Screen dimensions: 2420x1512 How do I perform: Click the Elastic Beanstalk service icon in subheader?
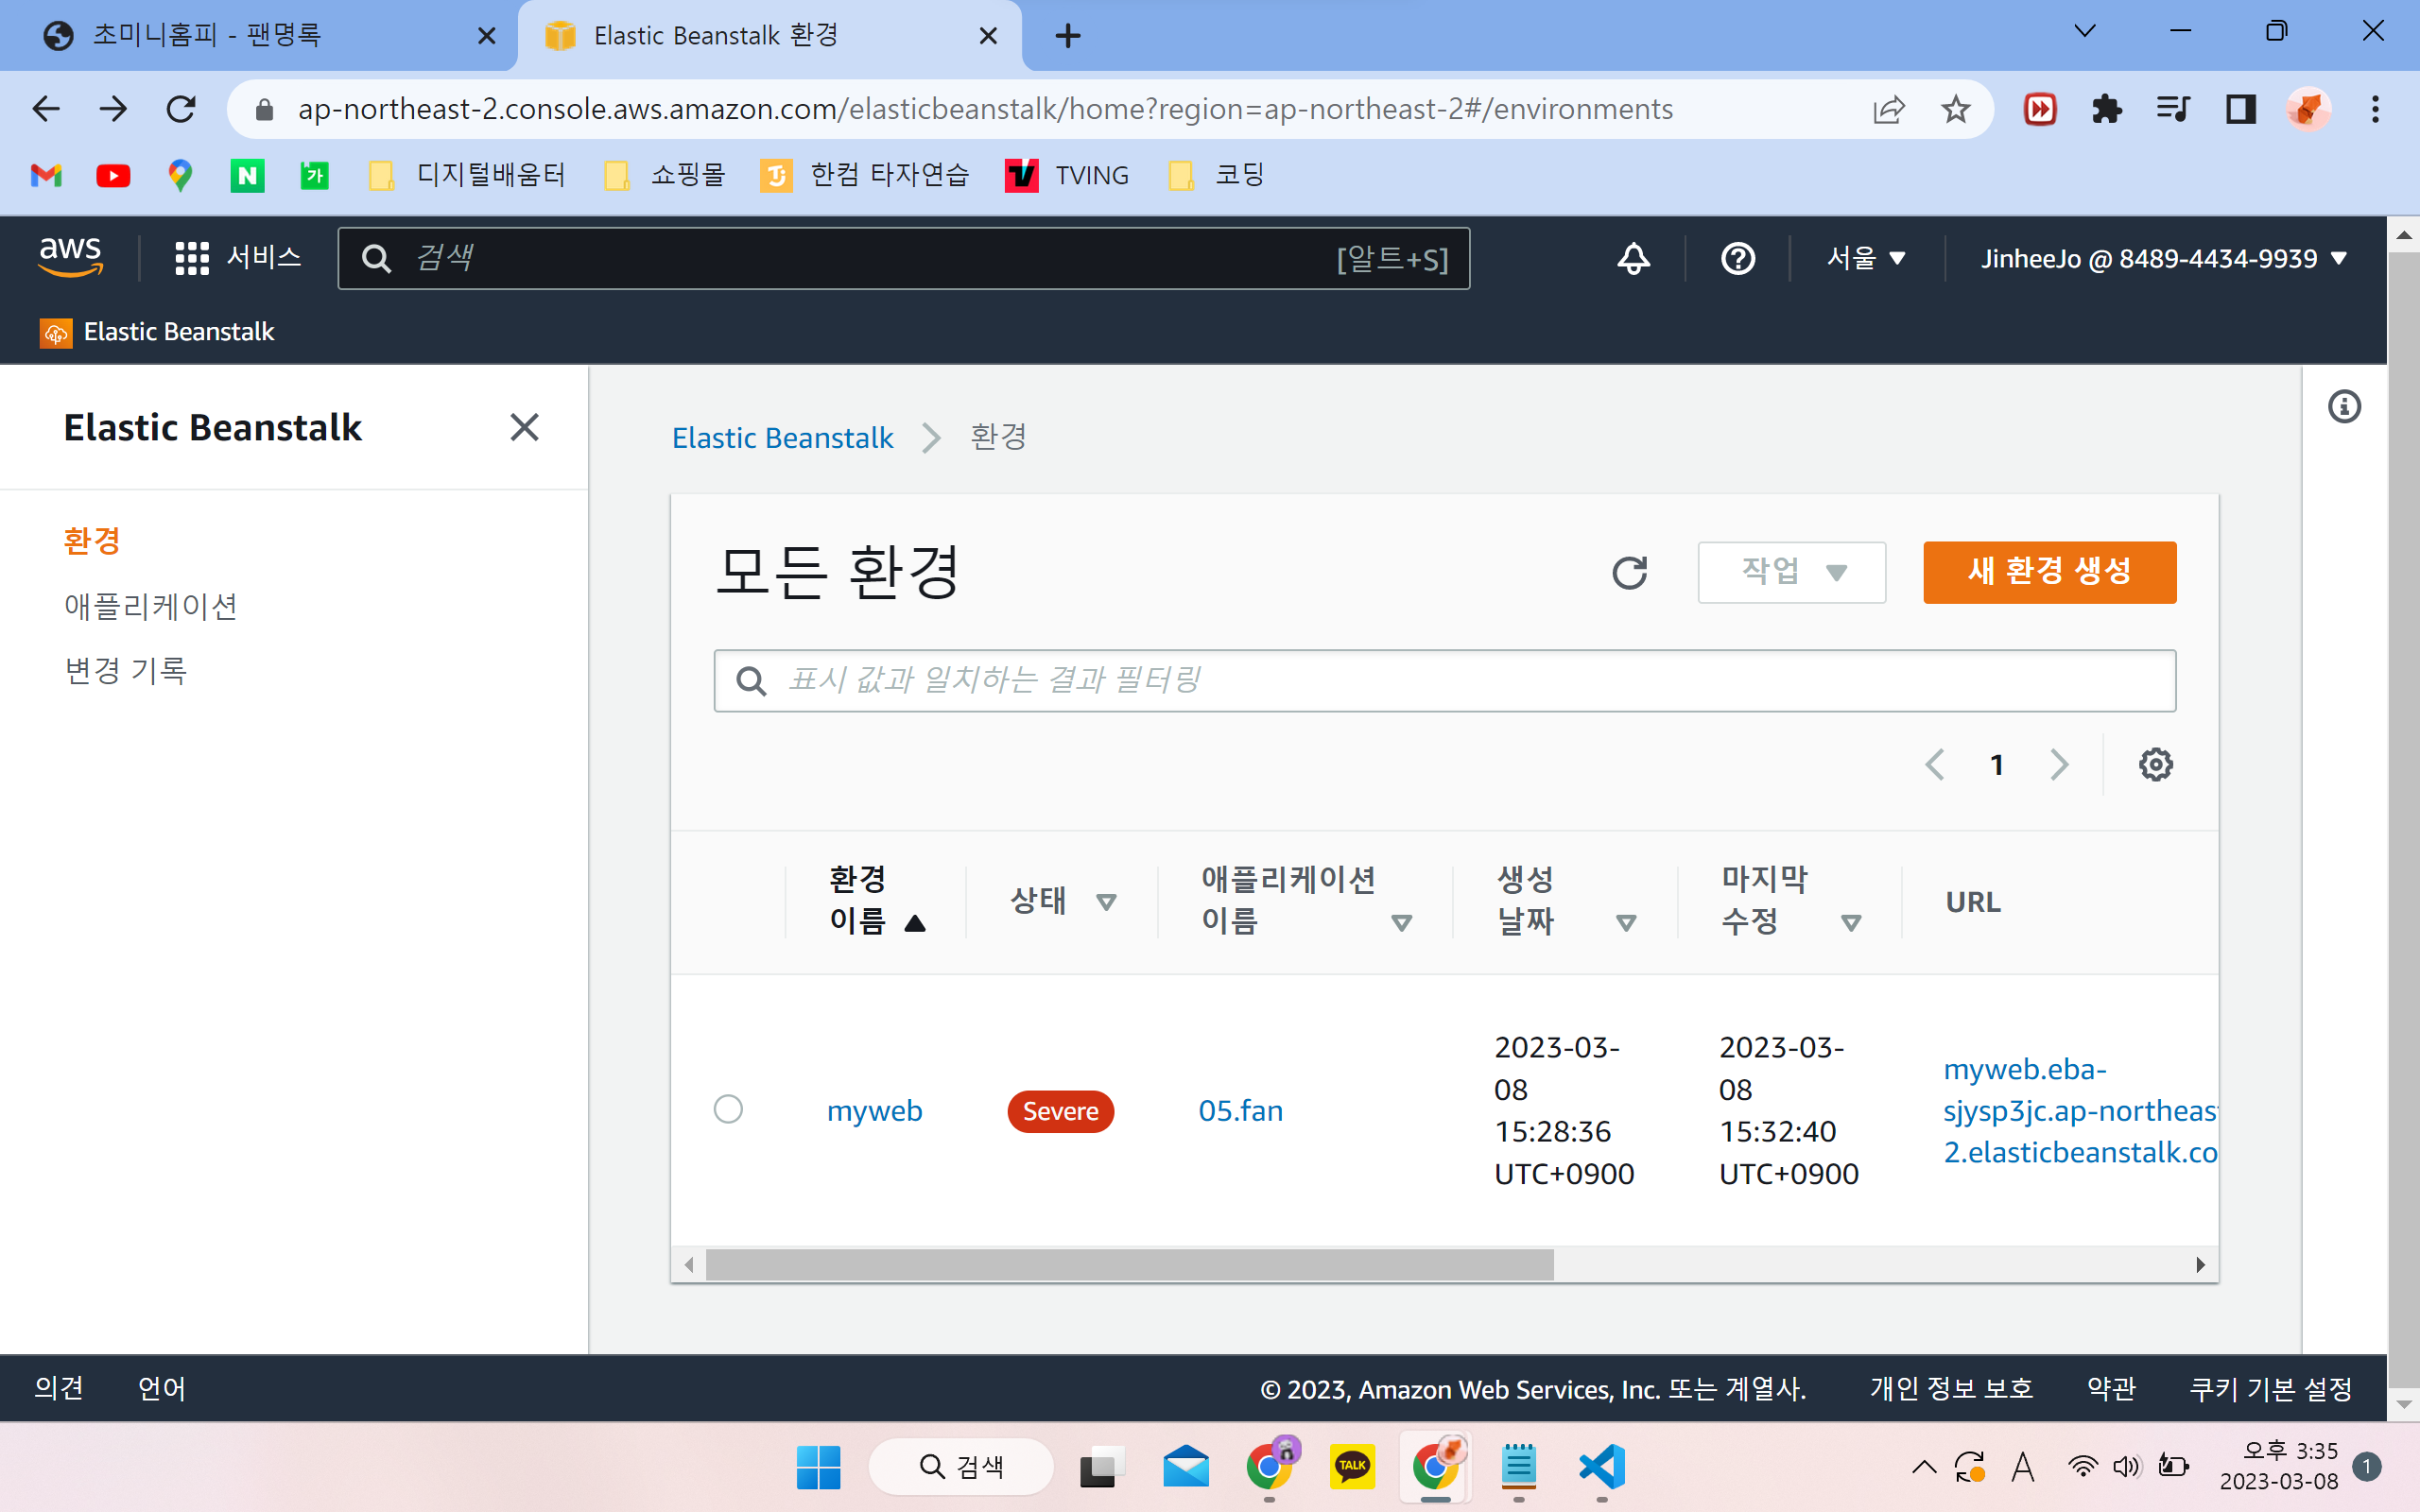pyautogui.click(x=56, y=332)
